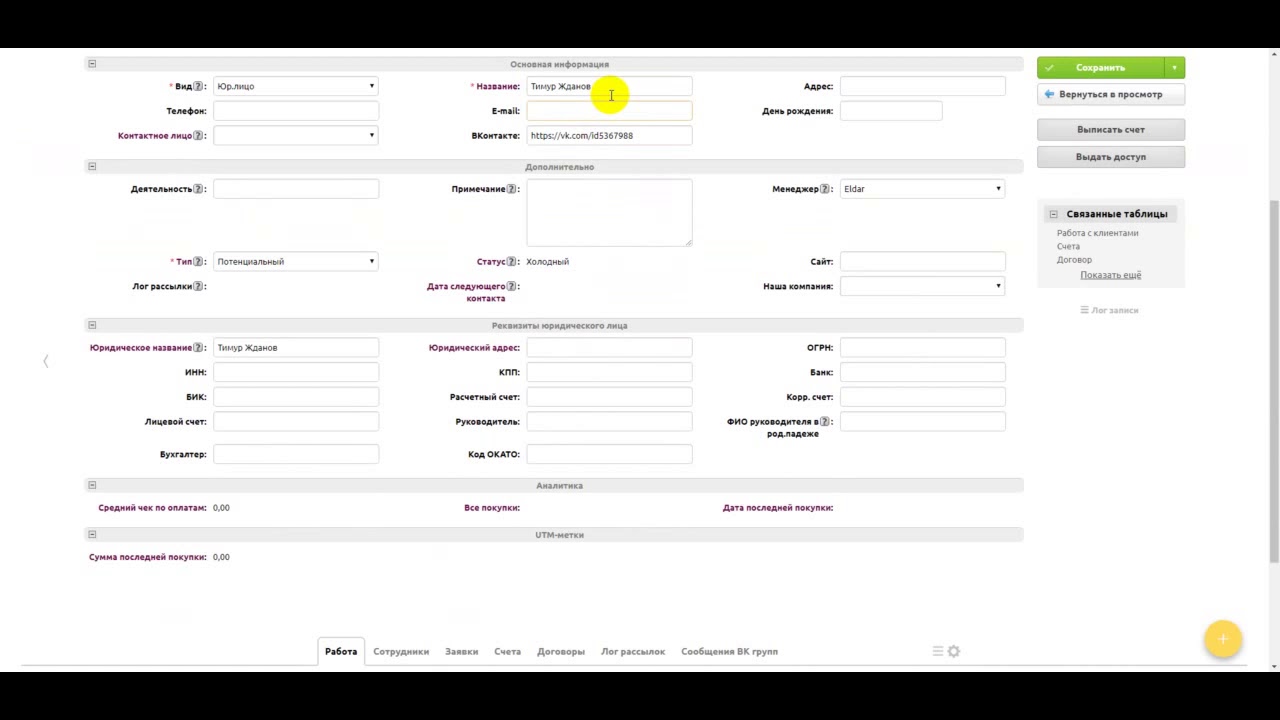Click Показать ещё link
The width and height of the screenshot is (1280, 720).
click(x=1111, y=275)
